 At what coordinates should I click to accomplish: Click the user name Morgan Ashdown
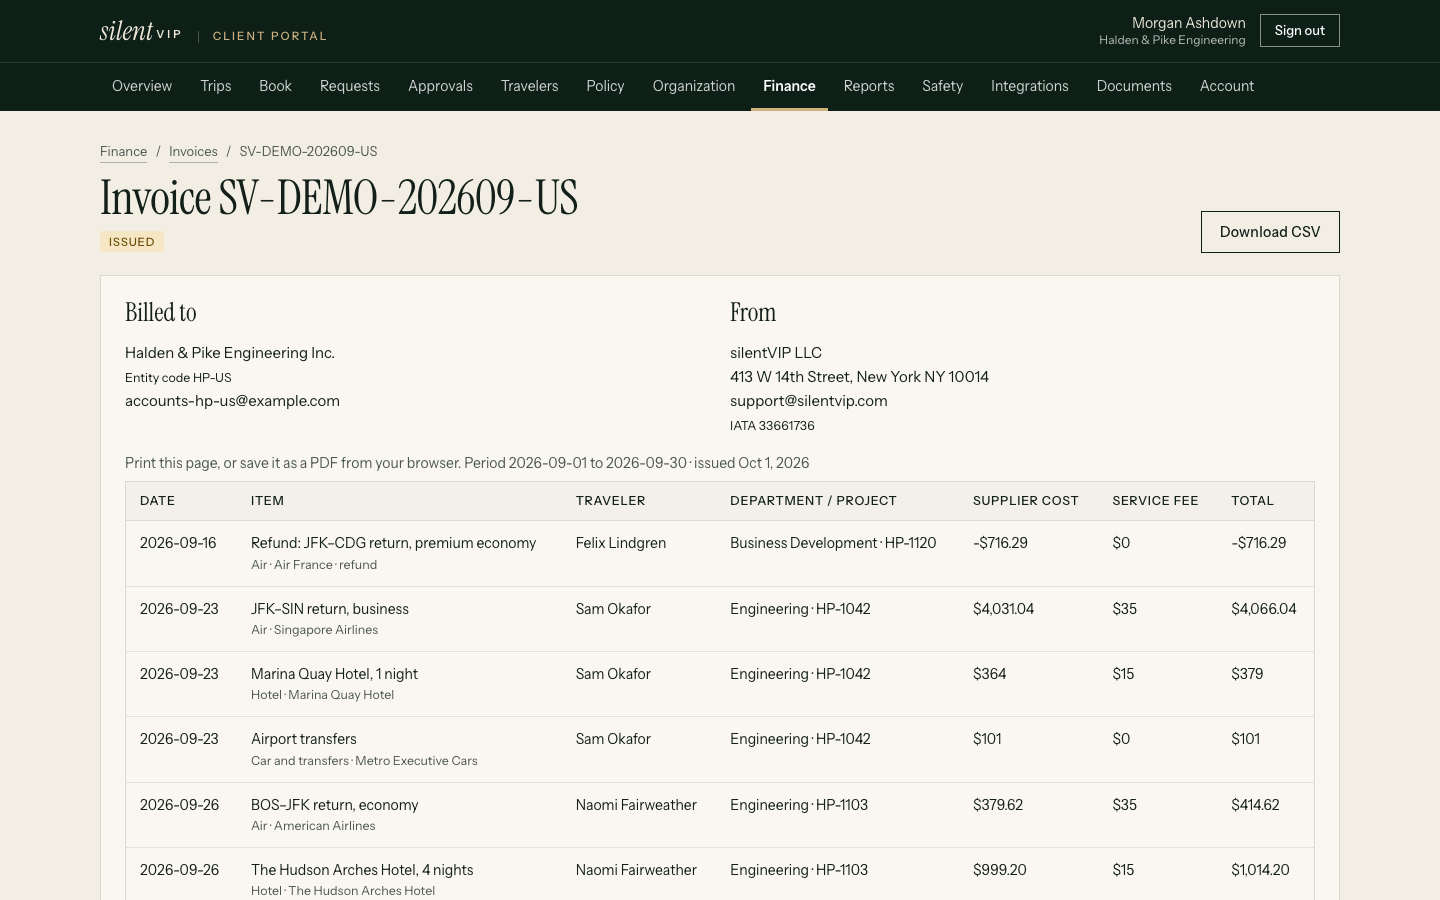click(x=1188, y=23)
